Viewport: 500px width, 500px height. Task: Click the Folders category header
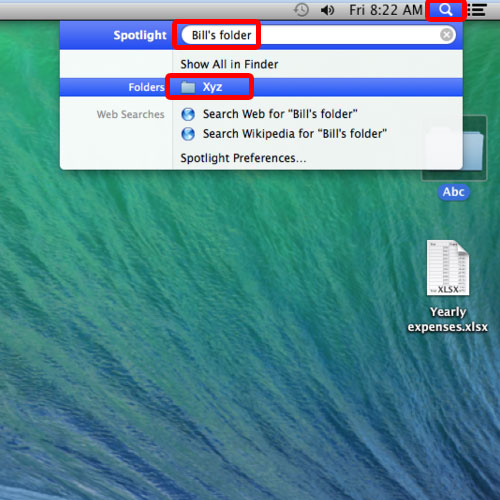[146, 87]
